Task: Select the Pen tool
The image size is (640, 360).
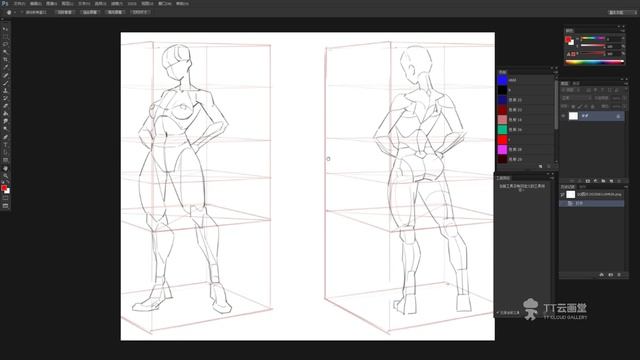Action: [5, 137]
